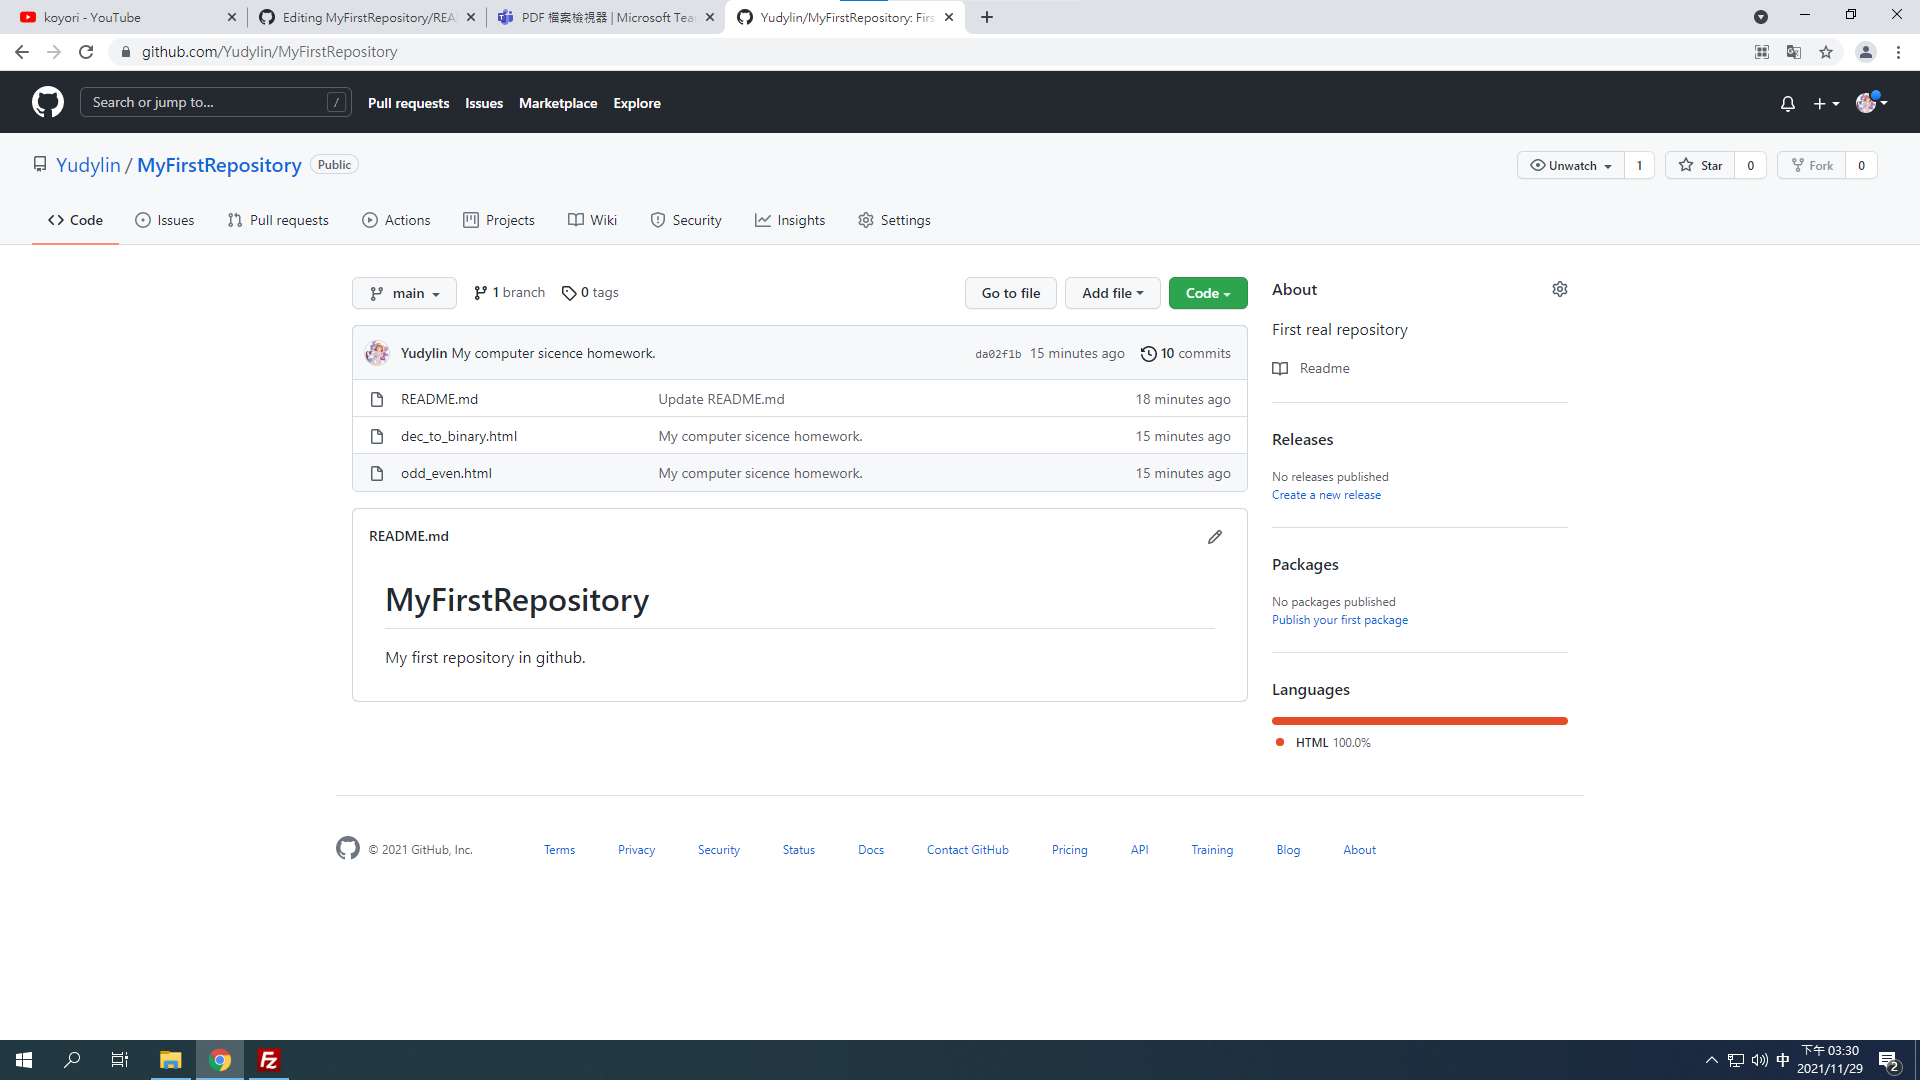The image size is (1920, 1080).
Task: Star the MyFirstRepository repo
Action: [x=1700, y=165]
